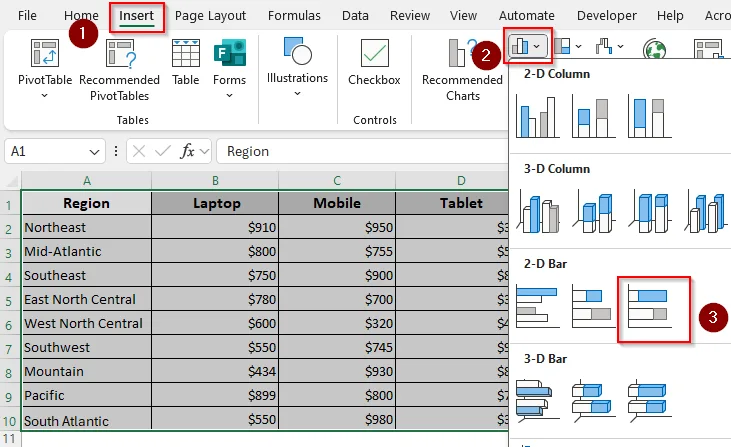Viewport: 731px width, 447px height.
Task: Open Recommended PivotTables
Action: (119, 70)
